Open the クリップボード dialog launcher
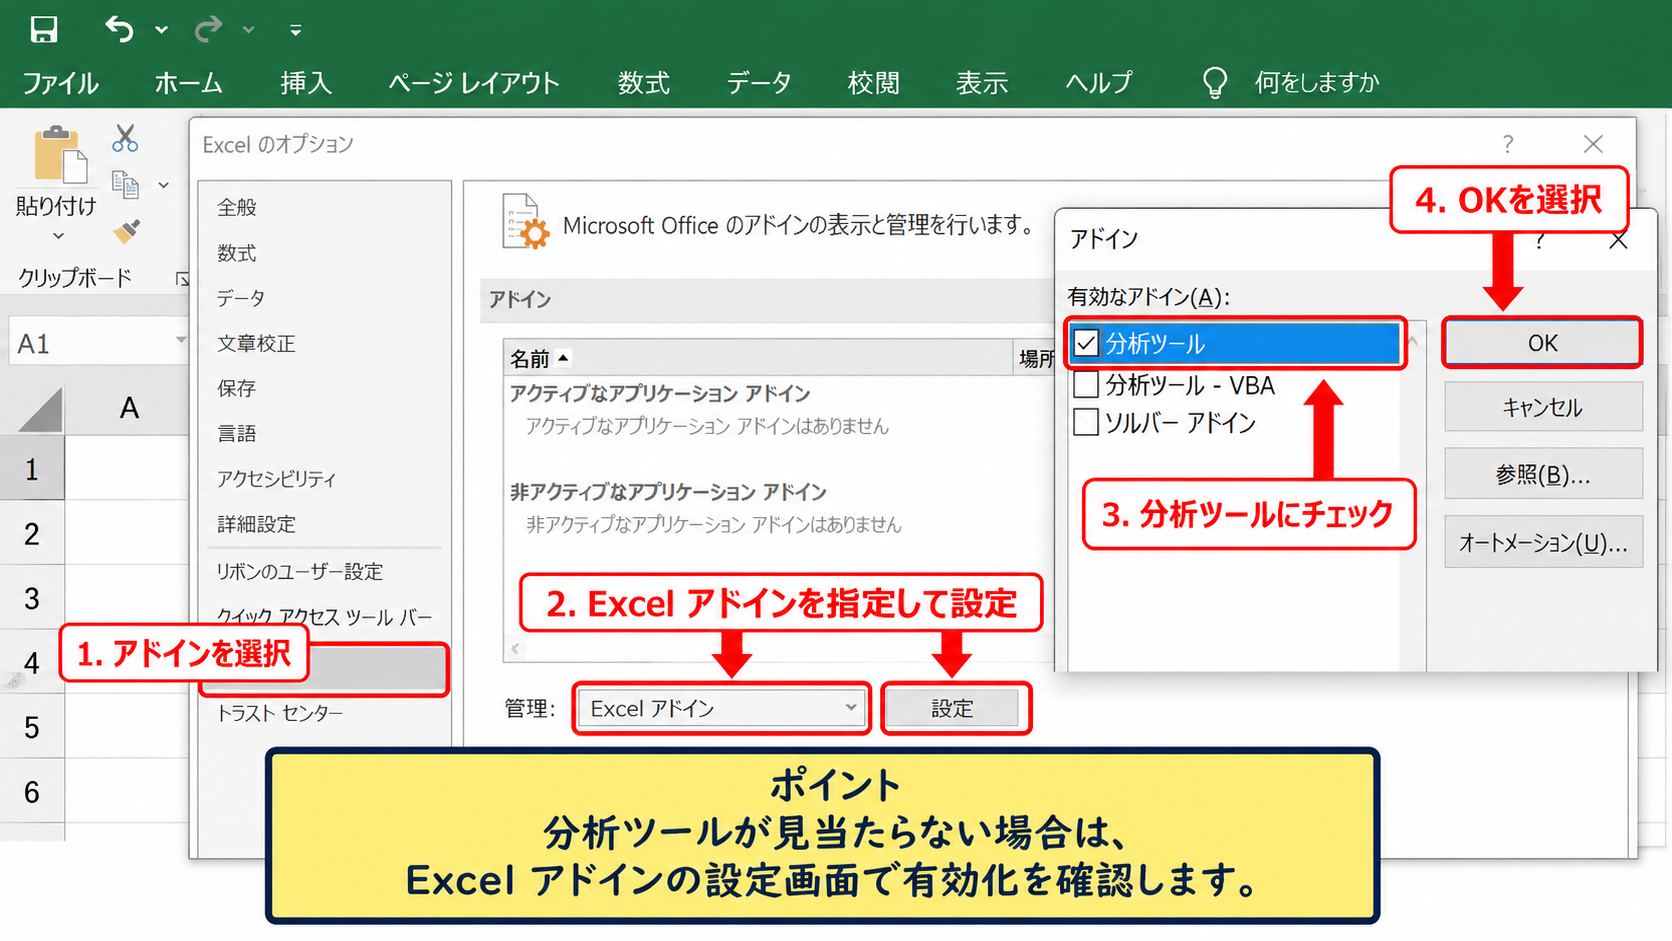 click(x=182, y=279)
